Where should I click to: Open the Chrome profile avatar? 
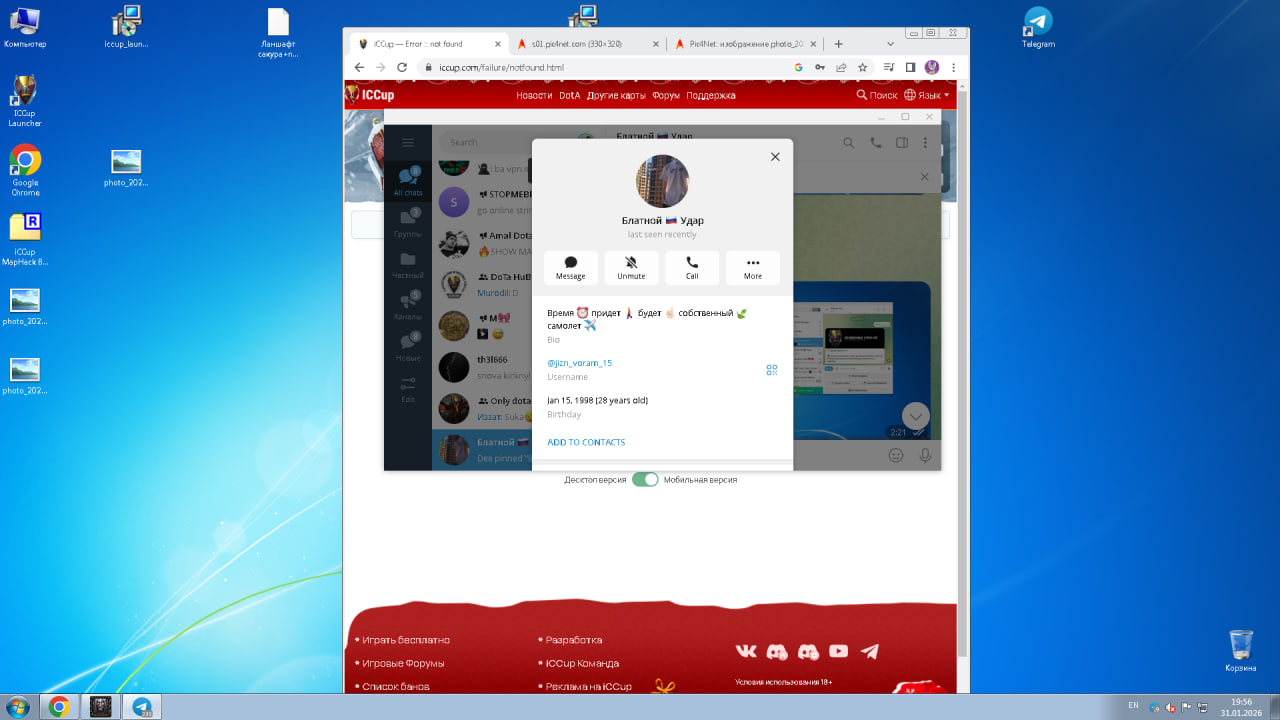[x=932, y=67]
